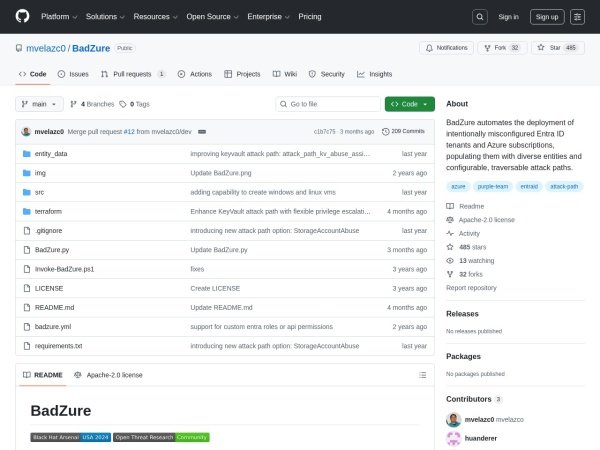Click the scale icon beside Apache-2.0 license in About
The height and width of the screenshot is (450, 600).
click(450, 220)
